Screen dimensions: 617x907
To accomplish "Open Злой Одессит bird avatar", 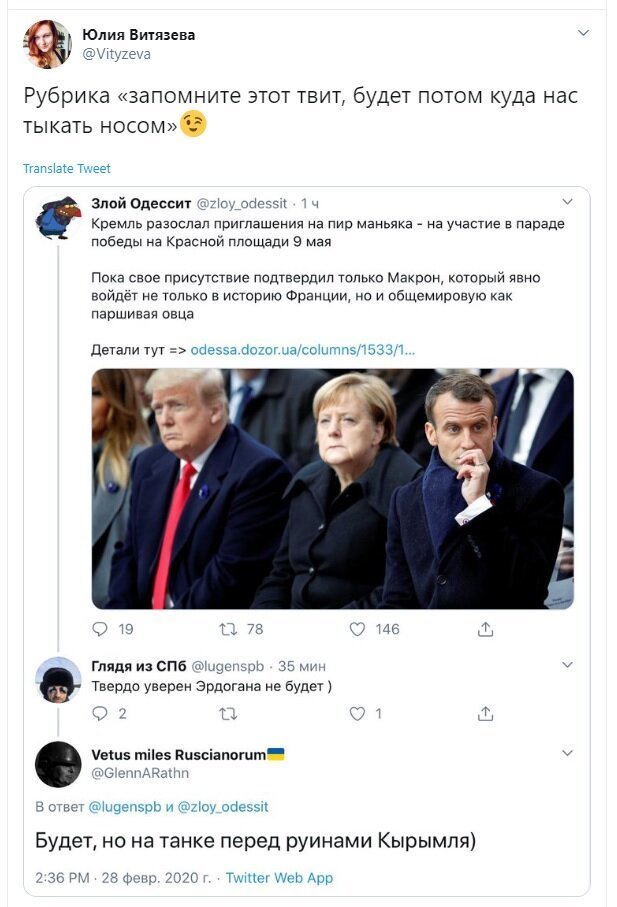I will [x=58, y=218].
